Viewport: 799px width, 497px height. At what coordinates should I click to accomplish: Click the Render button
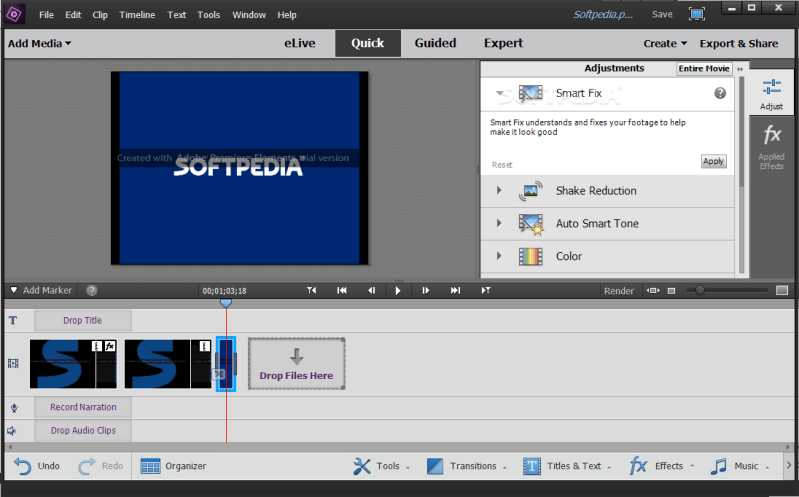click(x=619, y=291)
